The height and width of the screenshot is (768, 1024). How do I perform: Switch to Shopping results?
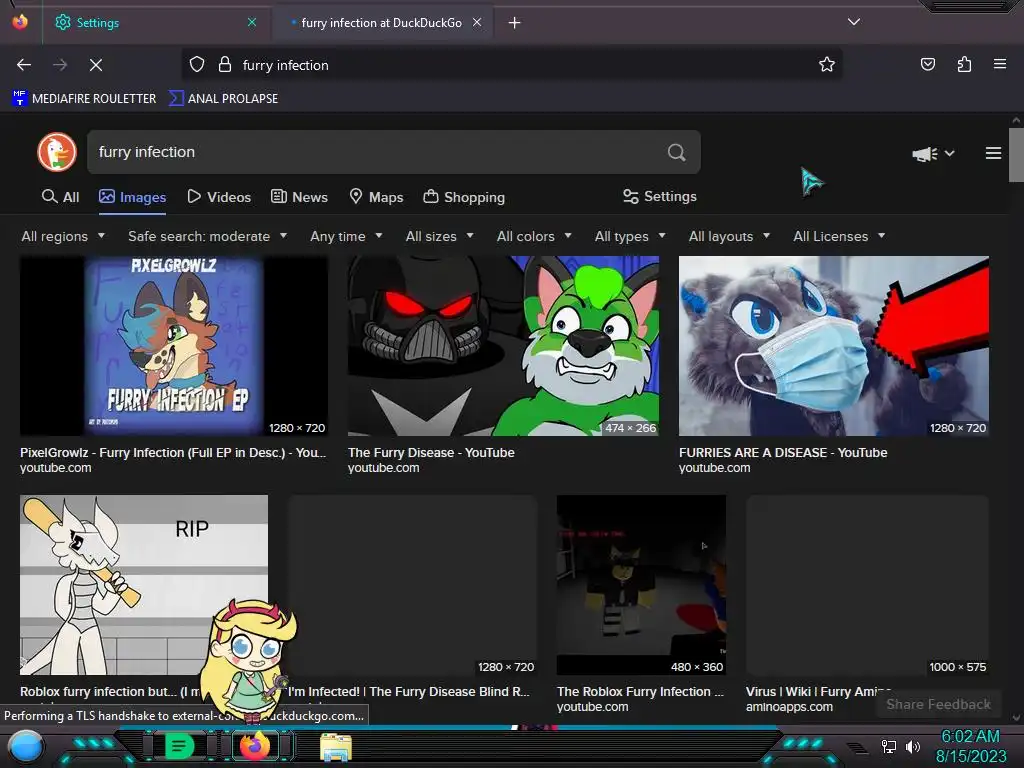(464, 197)
